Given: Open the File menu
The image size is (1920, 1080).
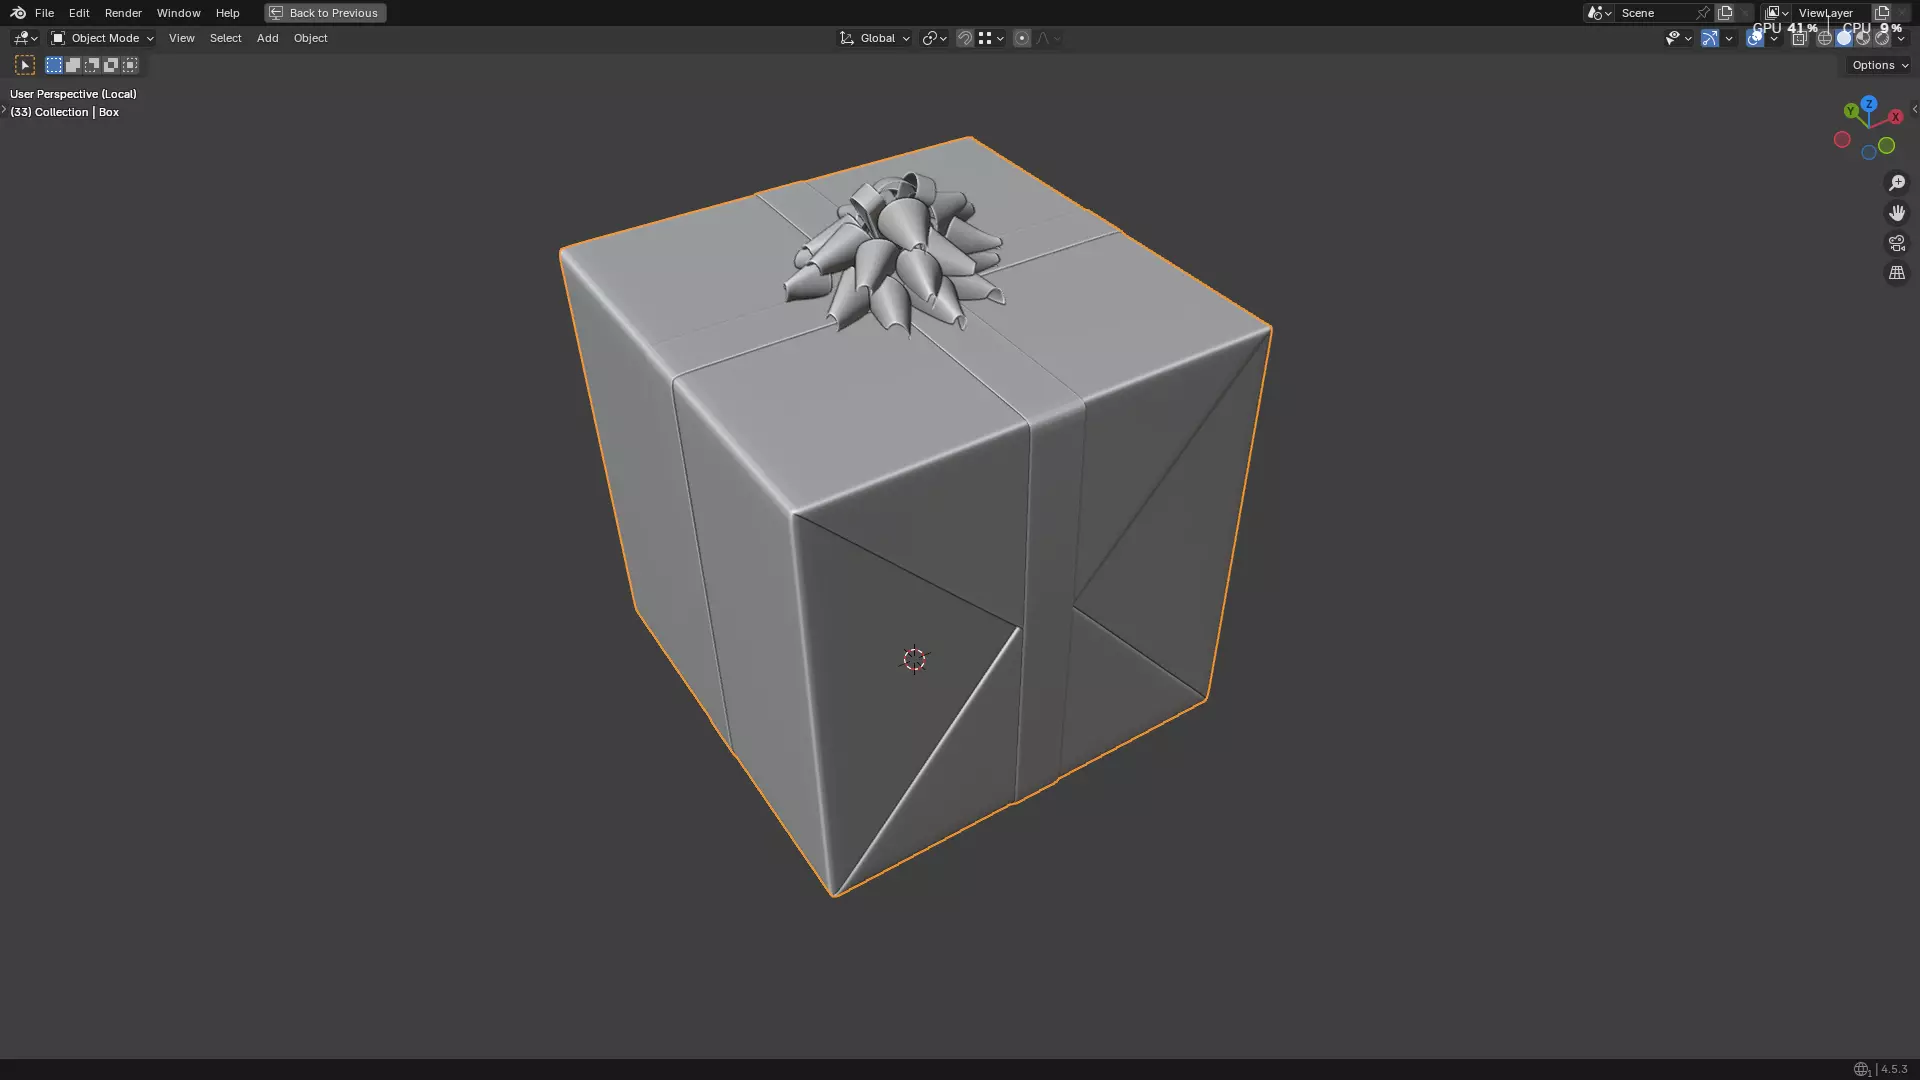Looking at the screenshot, I should click(44, 13).
